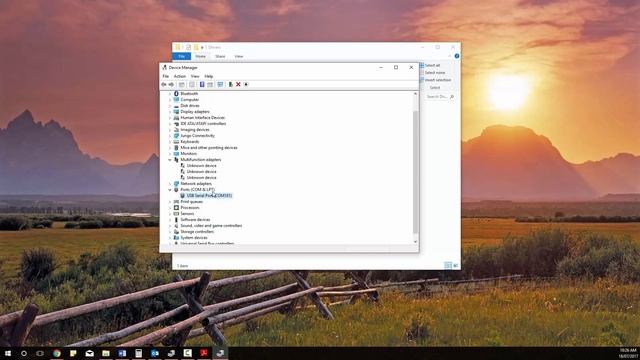The image size is (640, 360).
Task: Select the Processors category icon
Action: (x=176, y=207)
